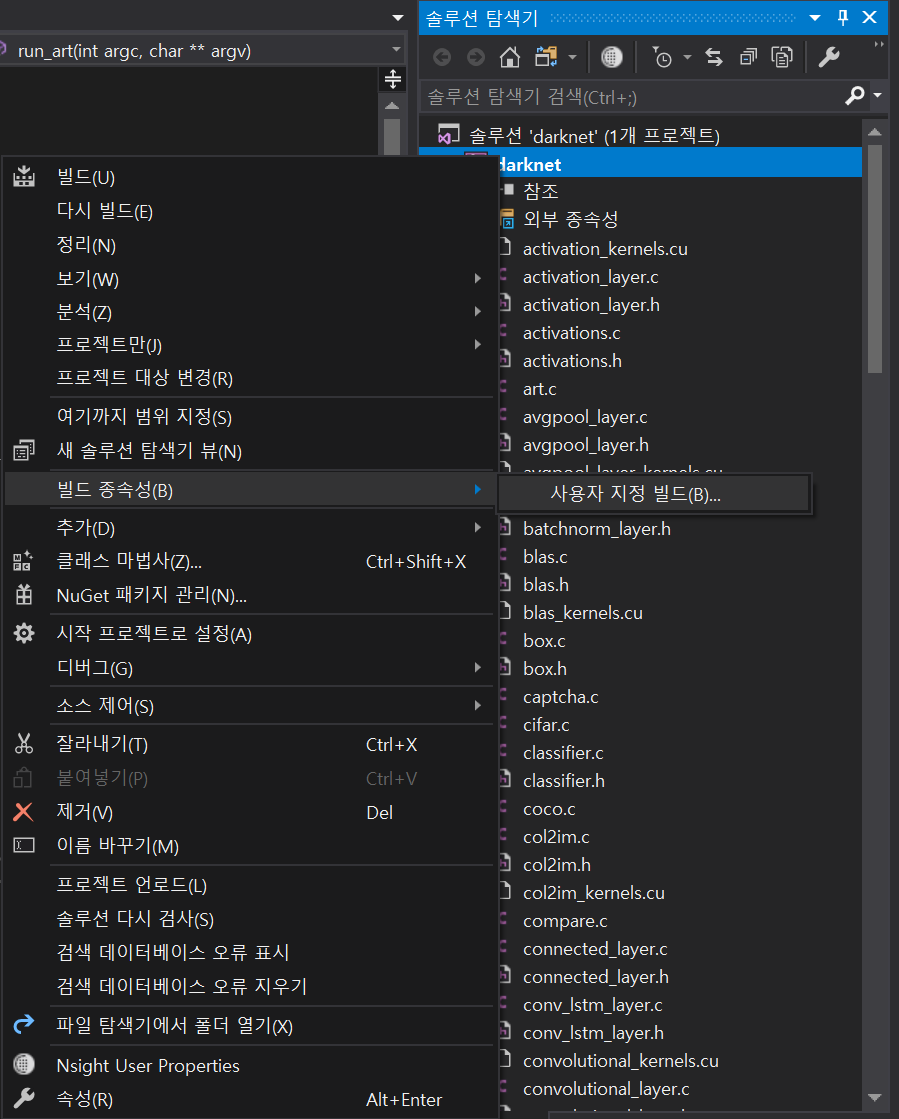
Task: Click the editor split handle icon
Action: [x=392, y=79]
